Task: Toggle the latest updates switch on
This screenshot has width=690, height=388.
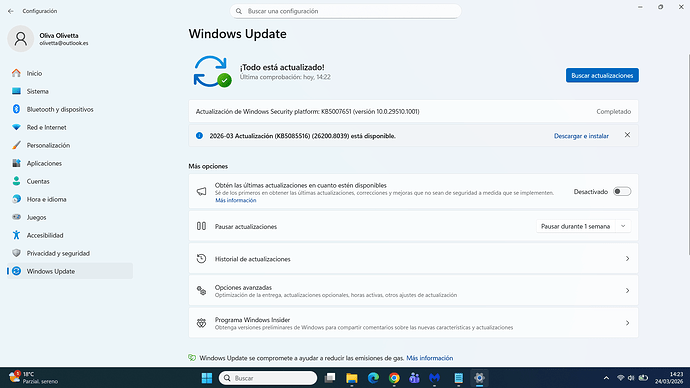Action: (622, 191)
